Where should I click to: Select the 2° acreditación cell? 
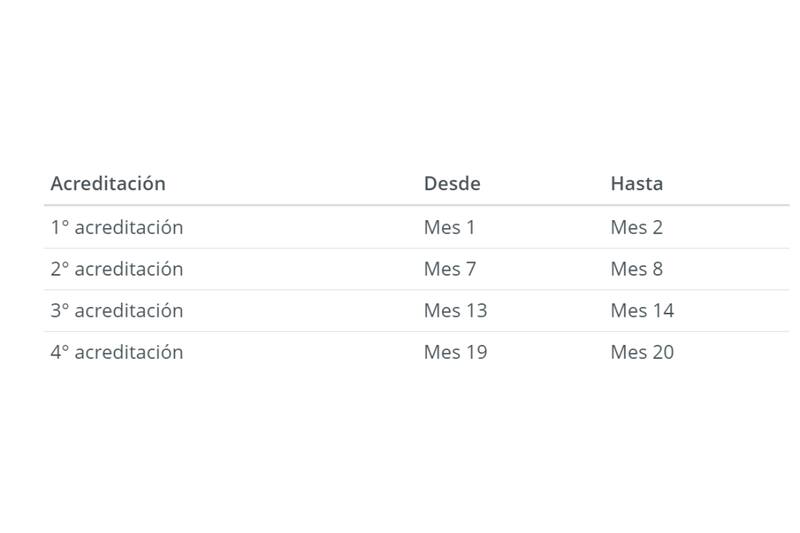[x=117, y=269]
